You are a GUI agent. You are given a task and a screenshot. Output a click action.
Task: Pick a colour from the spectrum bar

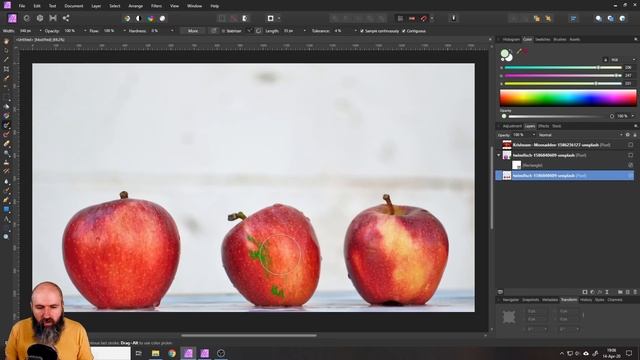(x=568, y=98)
